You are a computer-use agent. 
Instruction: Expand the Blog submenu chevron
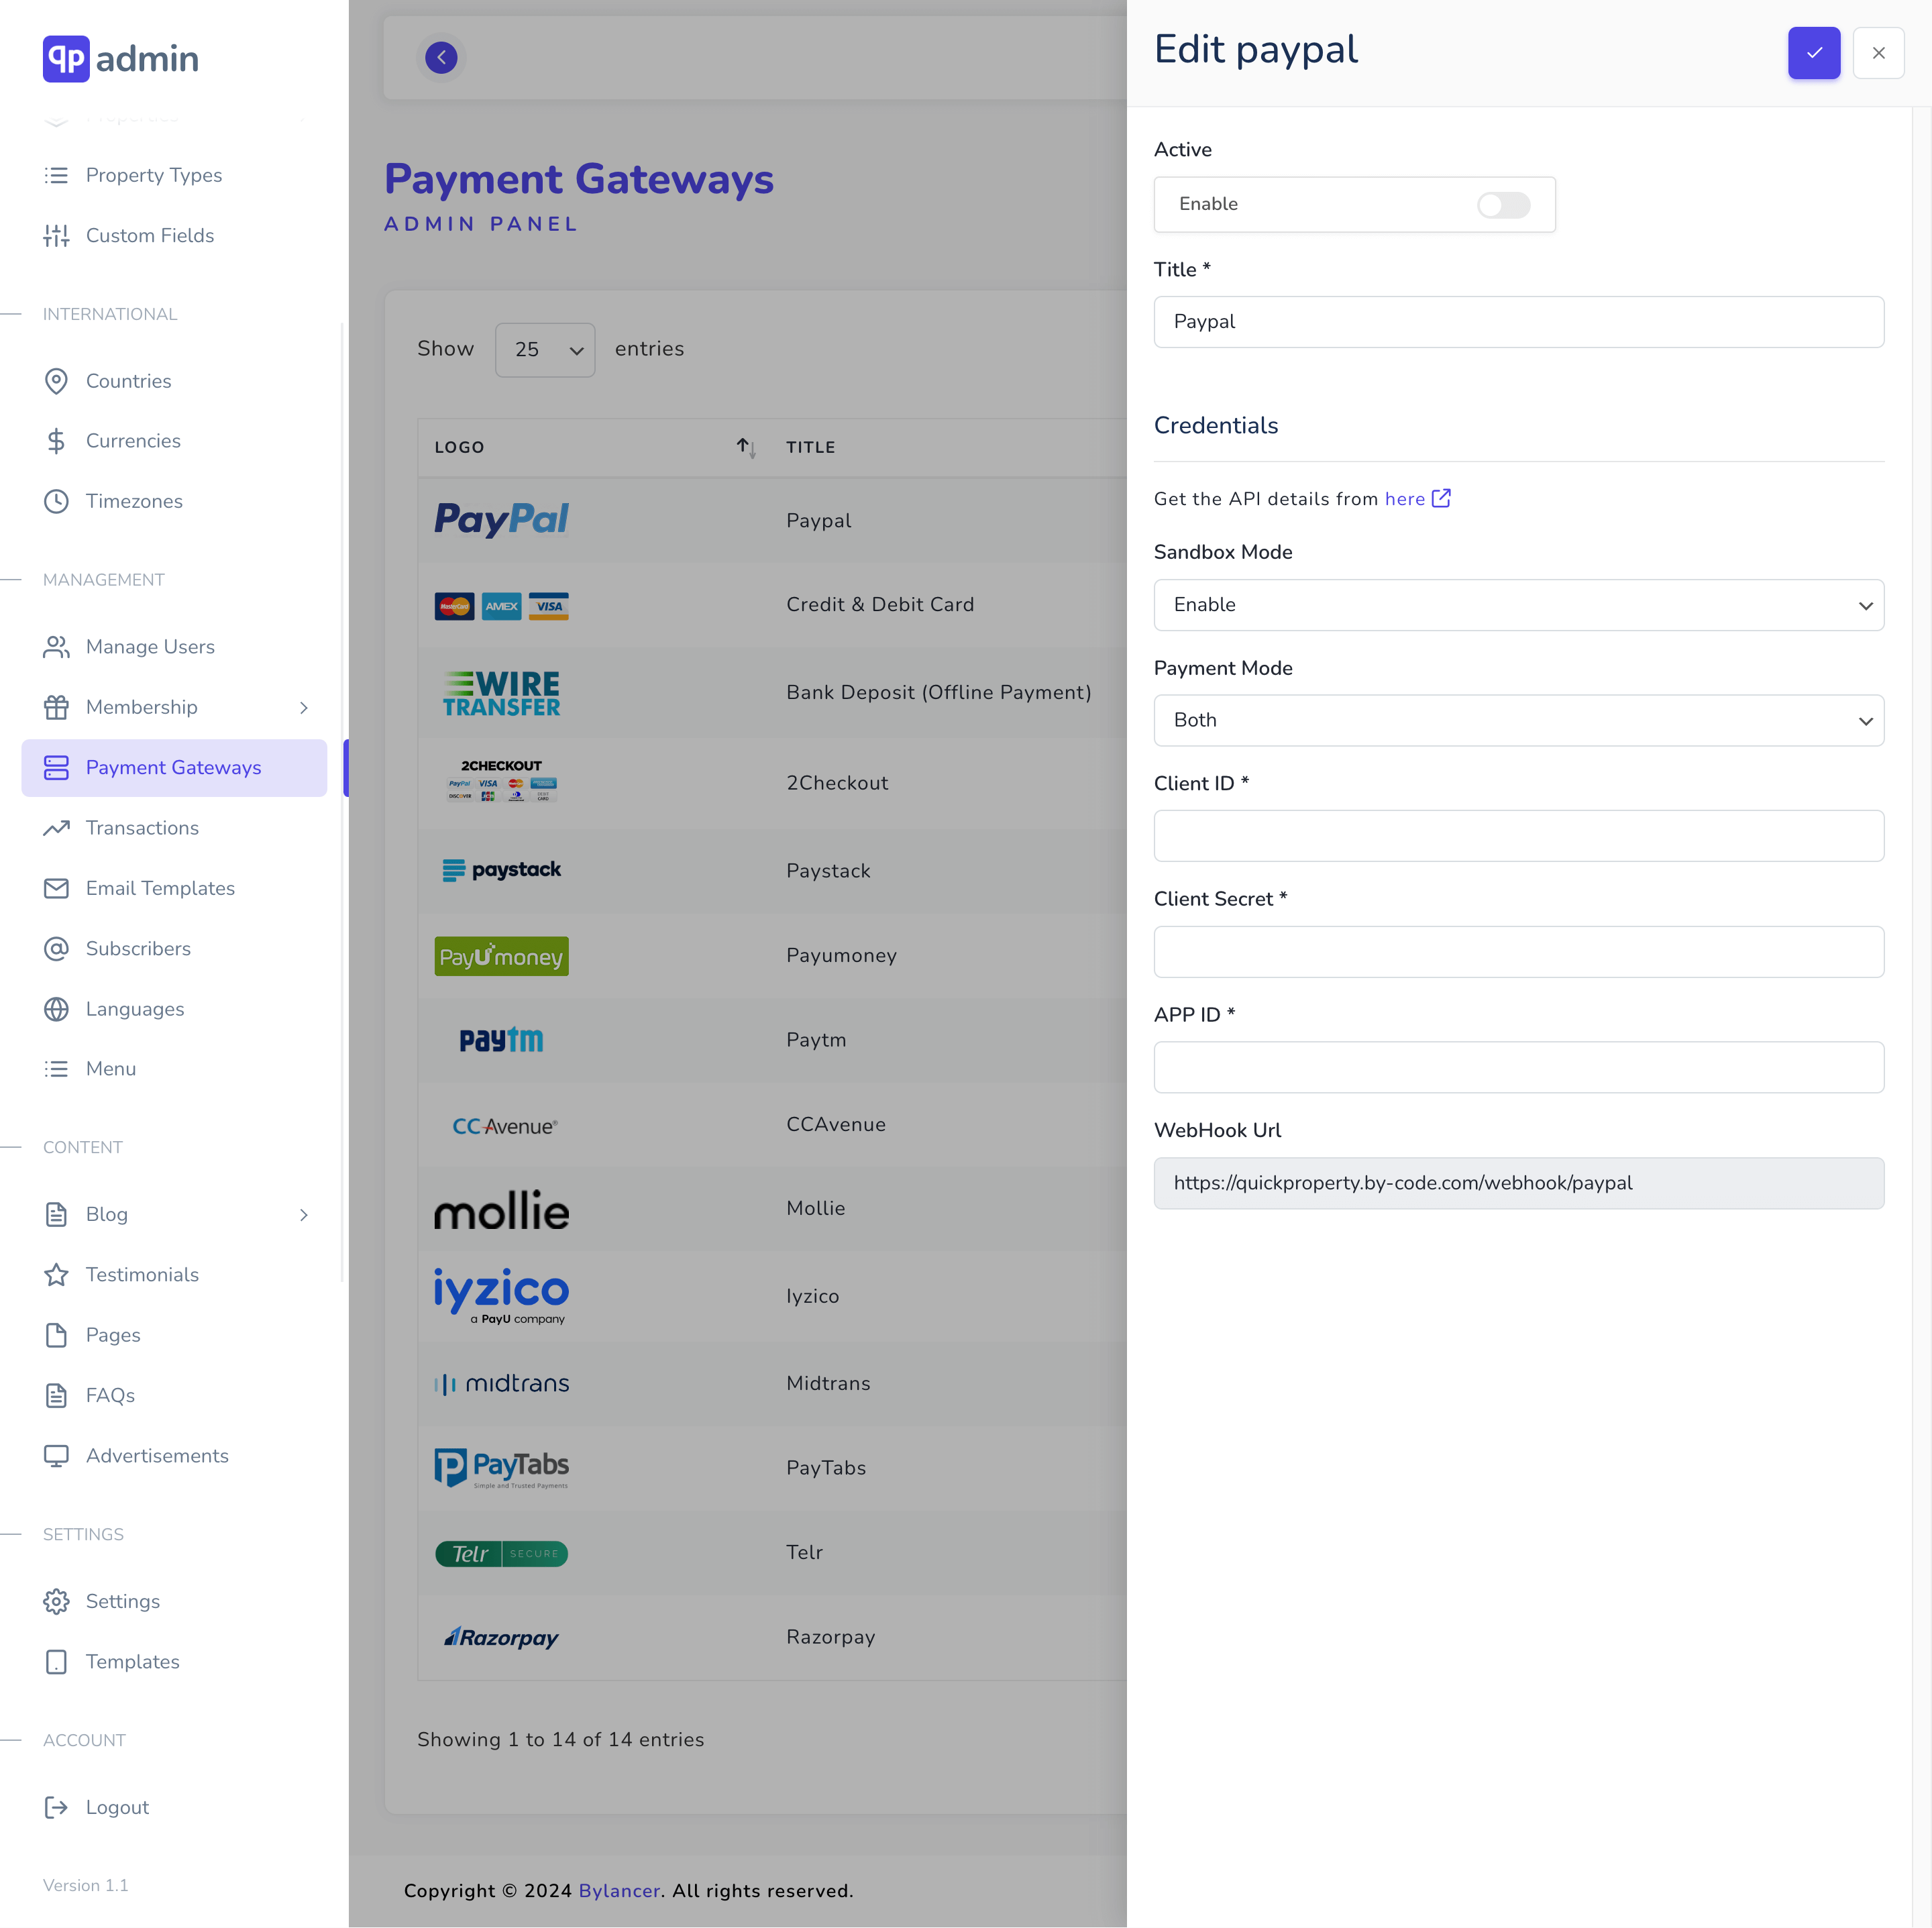tap(304, 1215)
